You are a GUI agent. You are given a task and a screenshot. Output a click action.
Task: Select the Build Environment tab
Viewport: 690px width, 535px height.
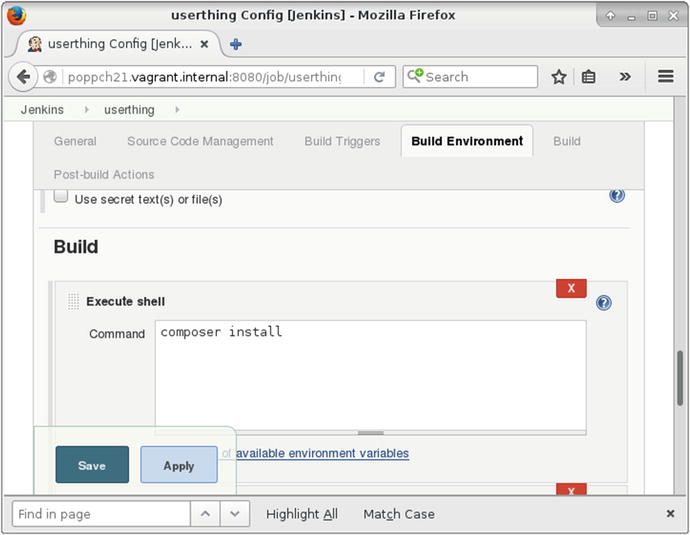coord(467,141)
